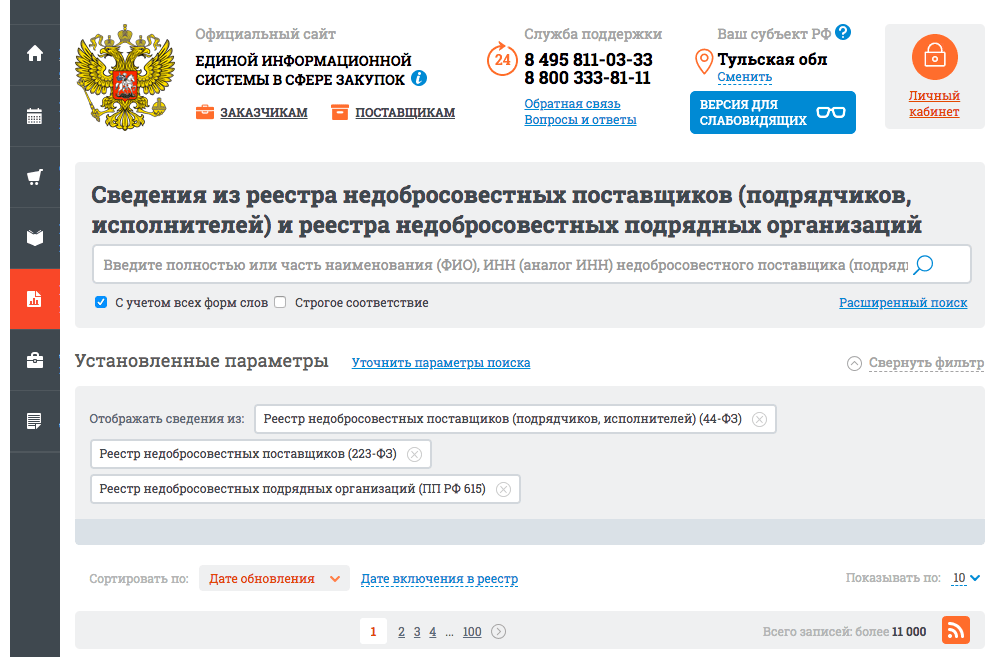Go to next page arrow icon
Viewport: 999px width, 657px height.
point(499,632)
